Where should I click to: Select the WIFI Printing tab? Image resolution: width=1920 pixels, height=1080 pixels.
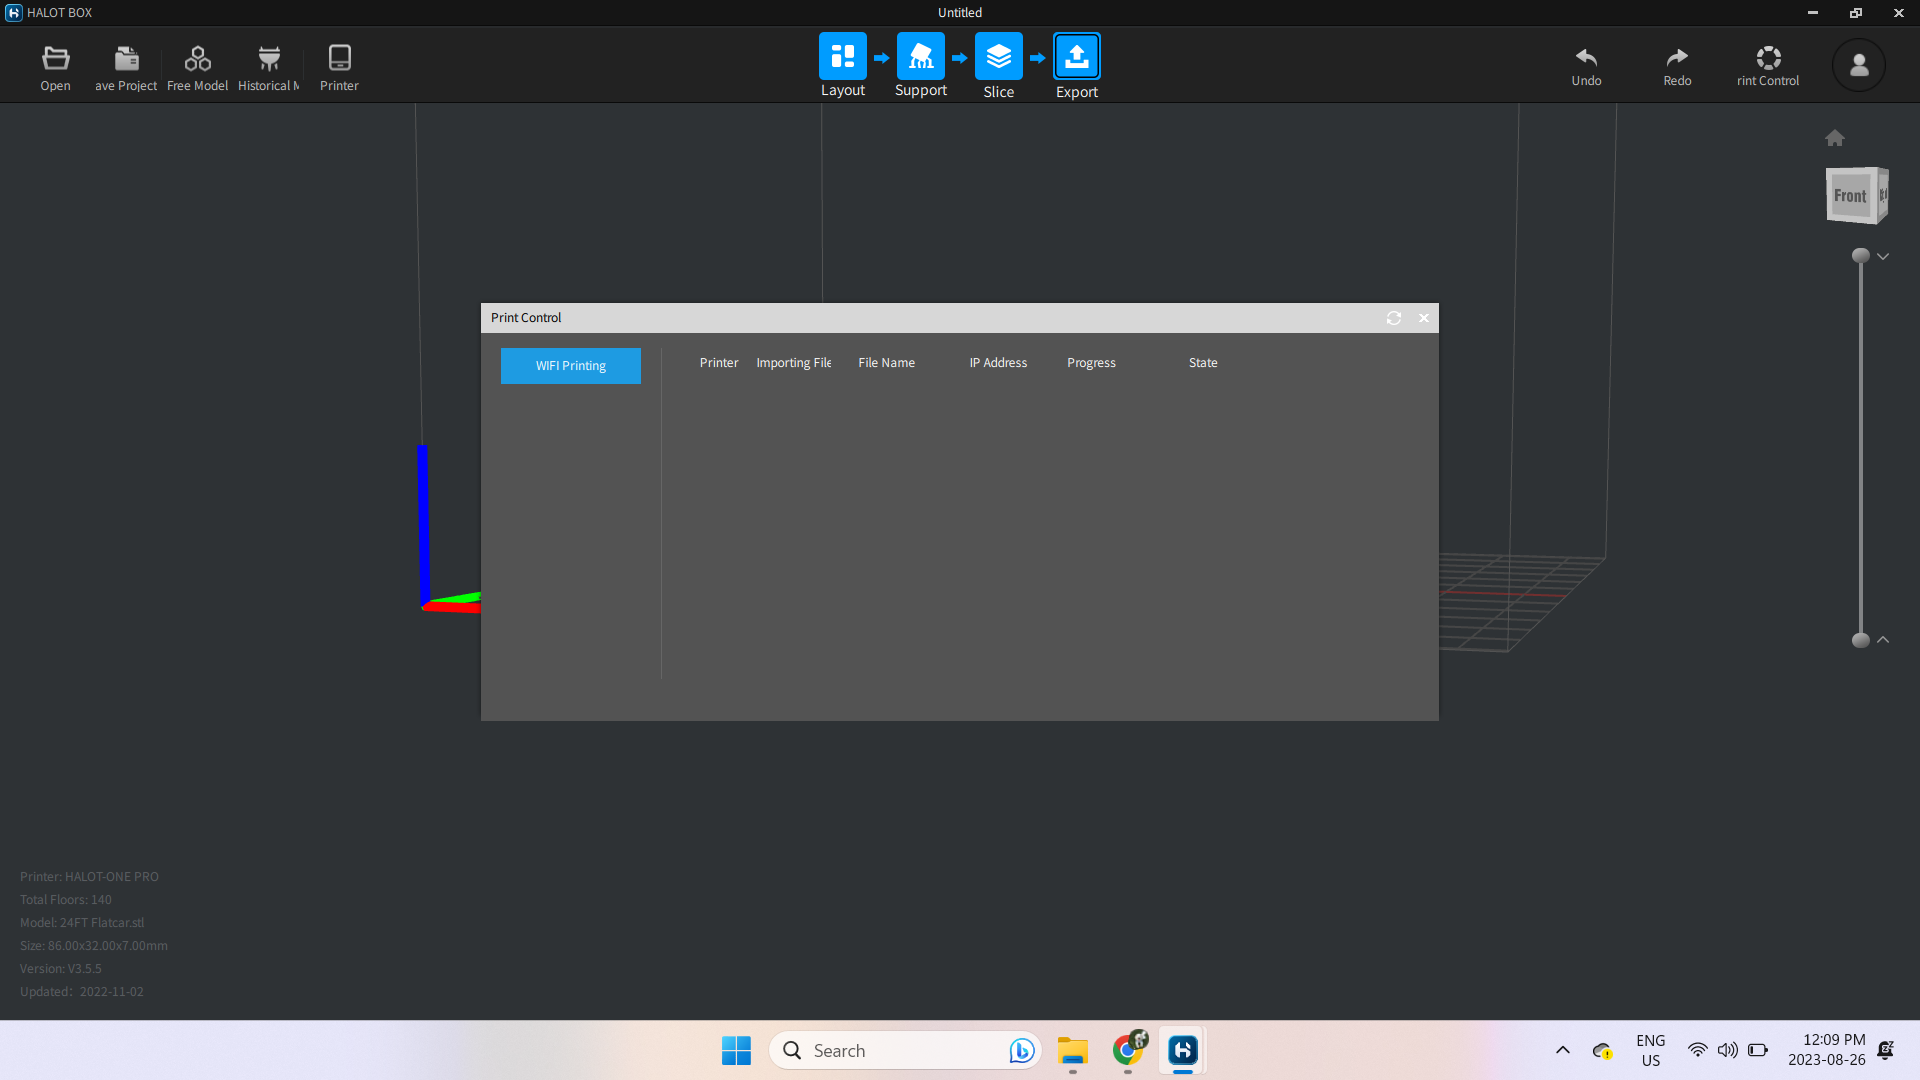tap(570, 366)
